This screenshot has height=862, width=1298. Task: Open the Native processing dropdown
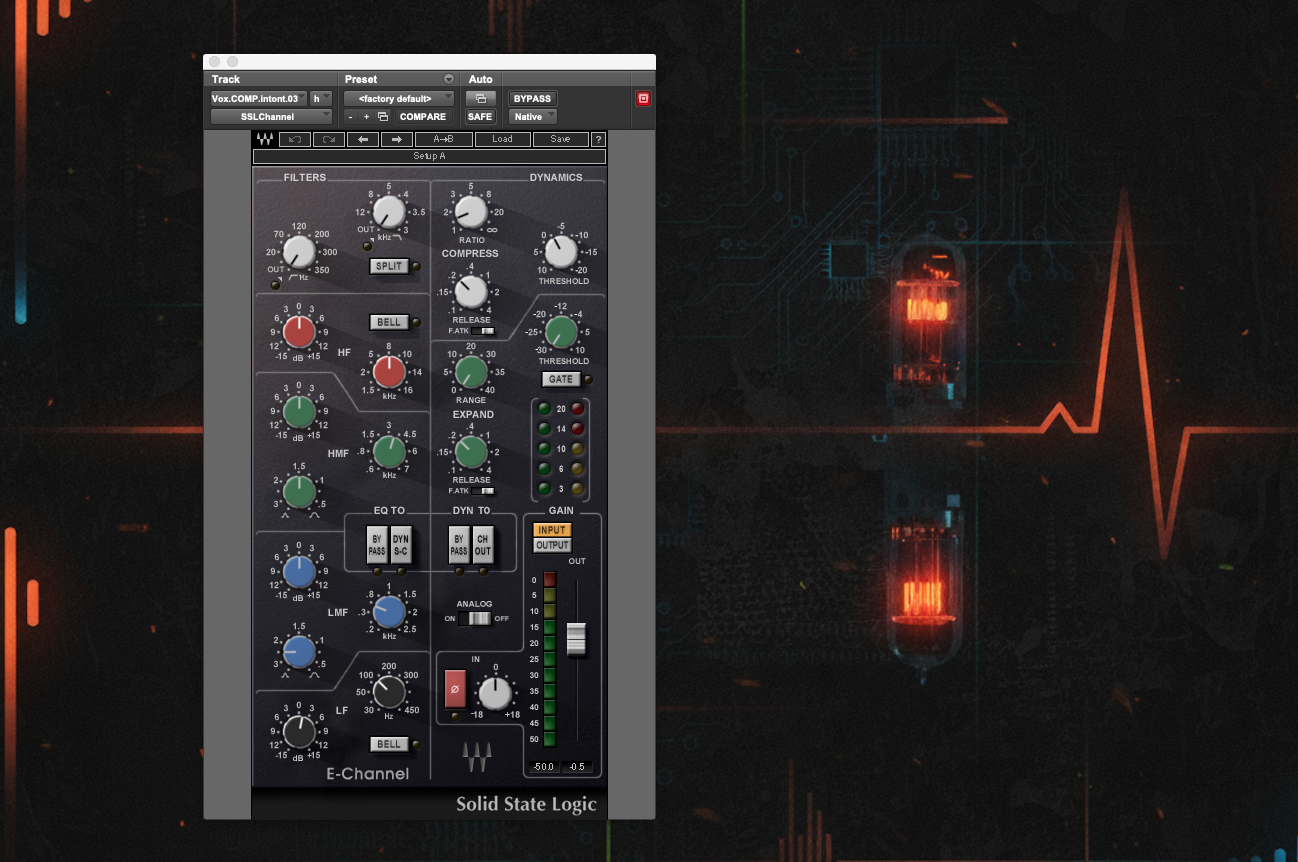coord(531,116)
